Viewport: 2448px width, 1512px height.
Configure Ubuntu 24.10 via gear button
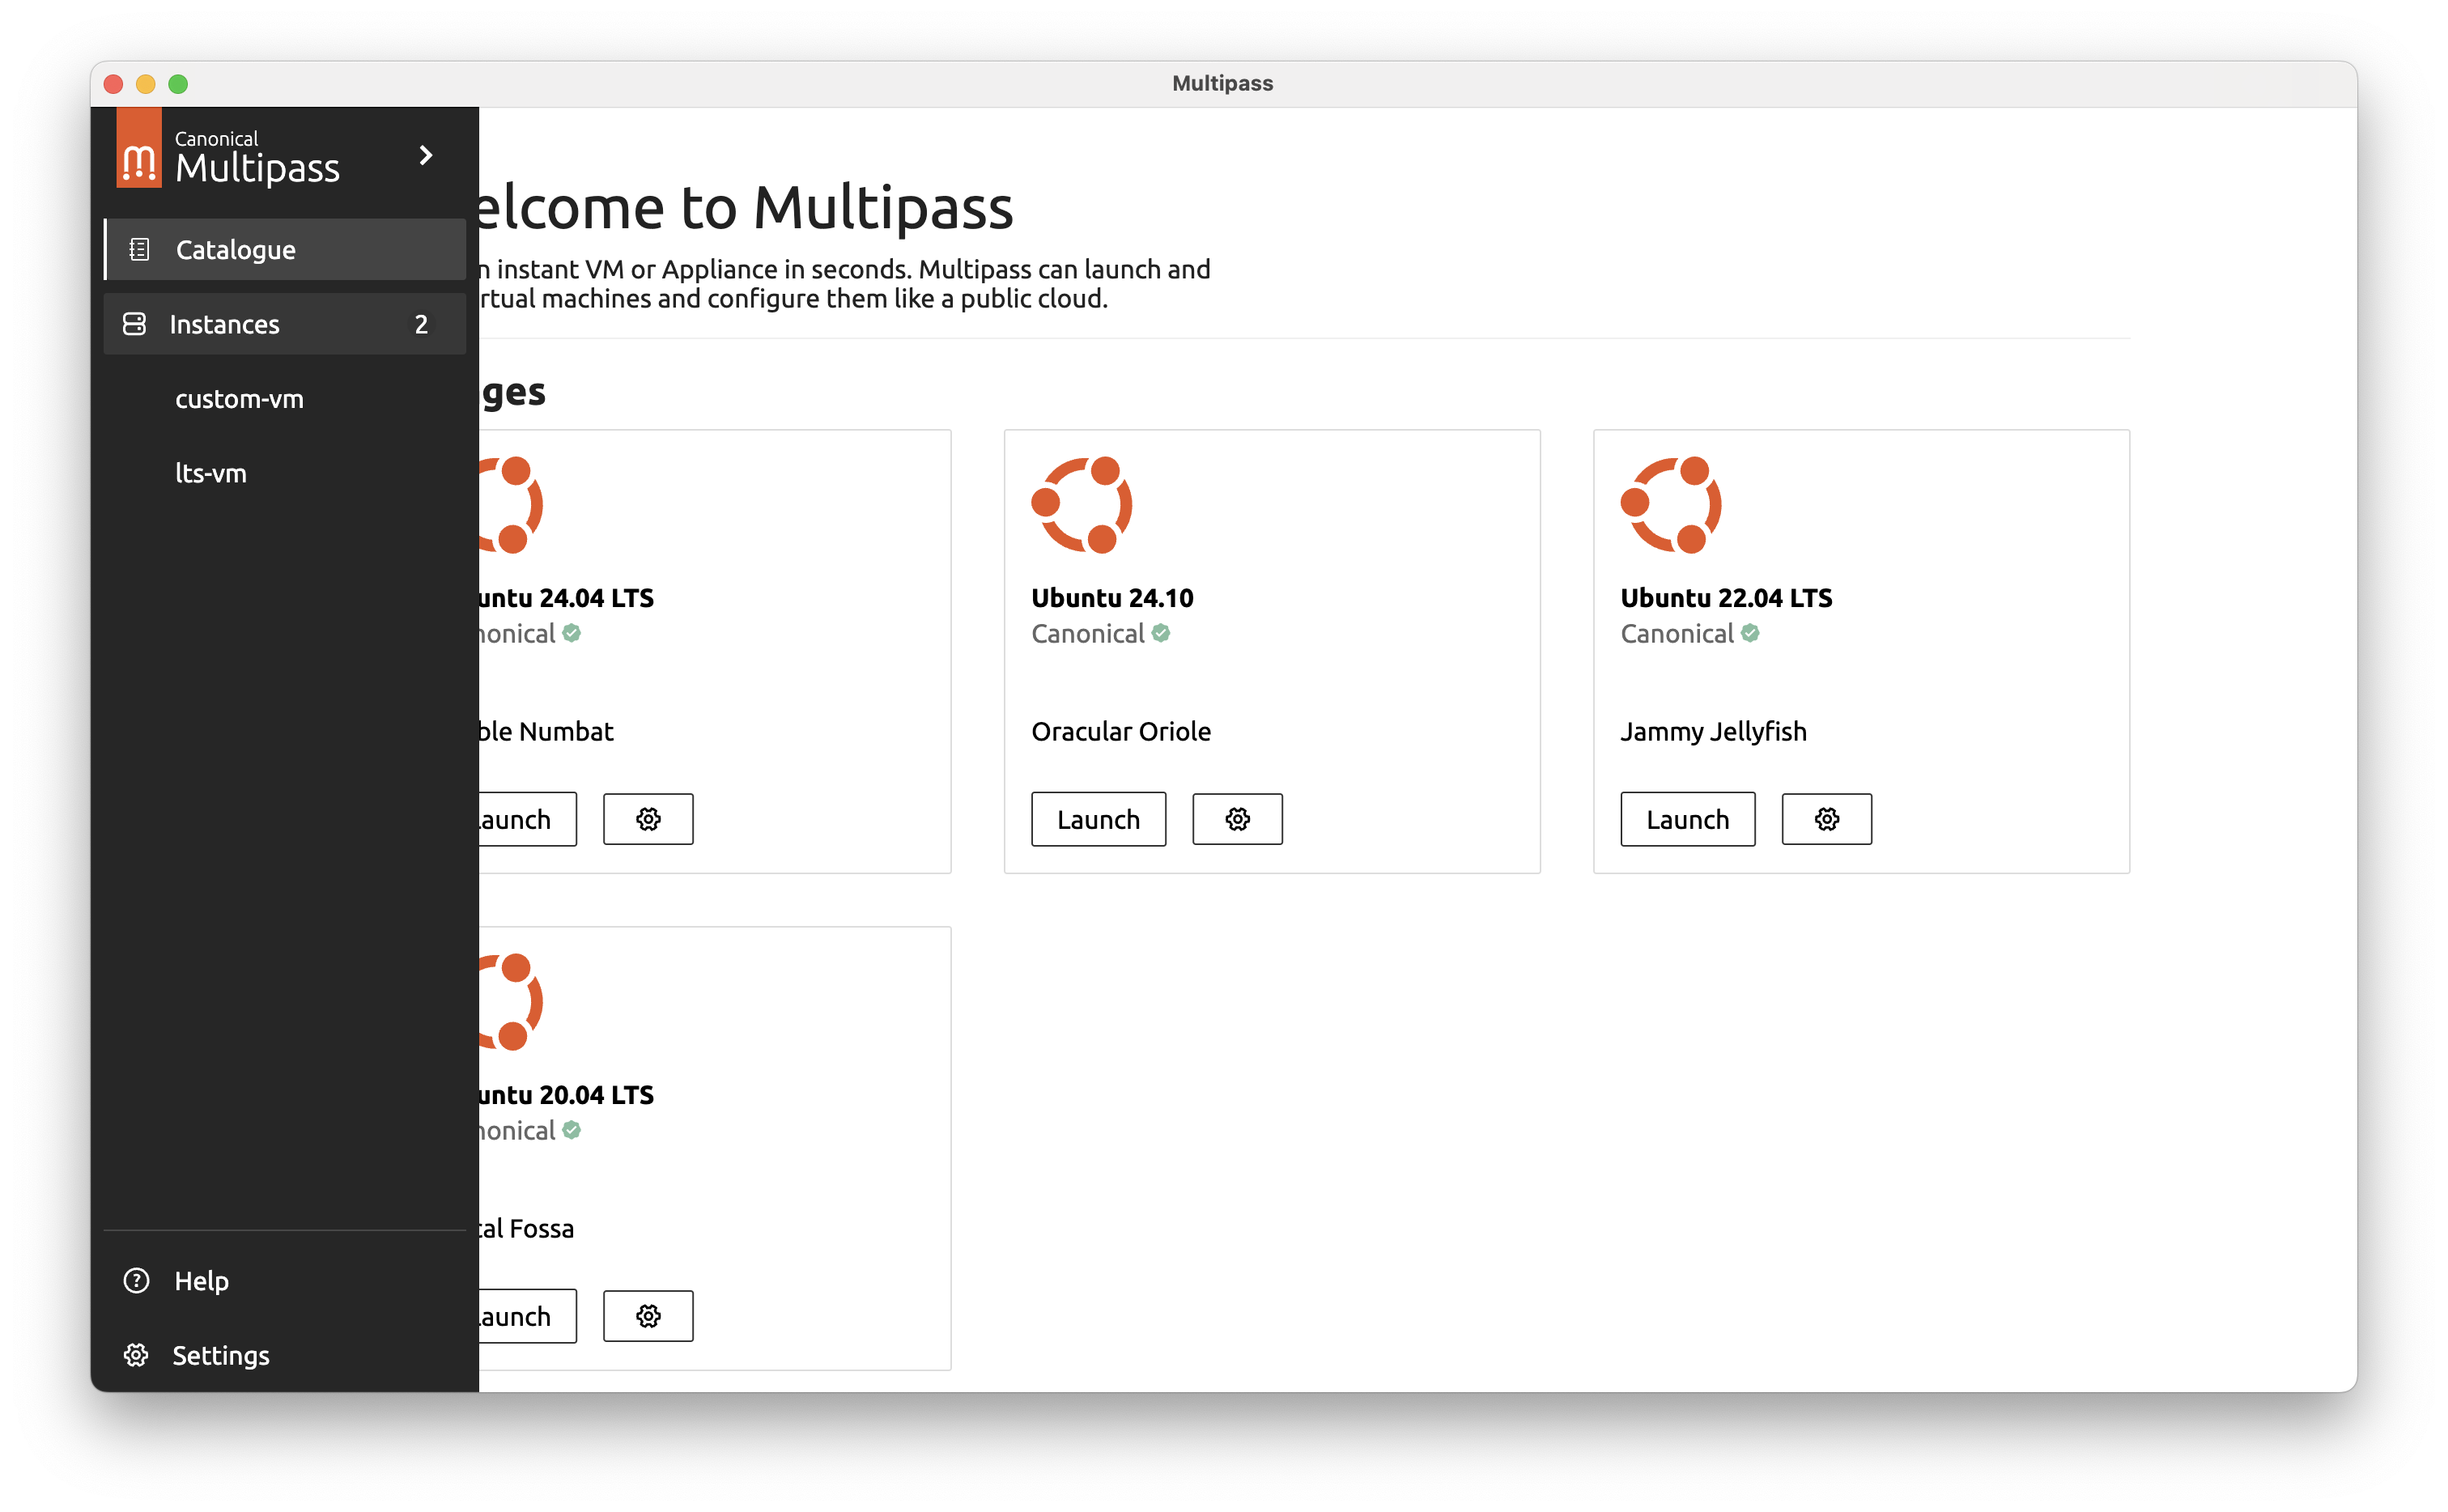coord(1237,819)
